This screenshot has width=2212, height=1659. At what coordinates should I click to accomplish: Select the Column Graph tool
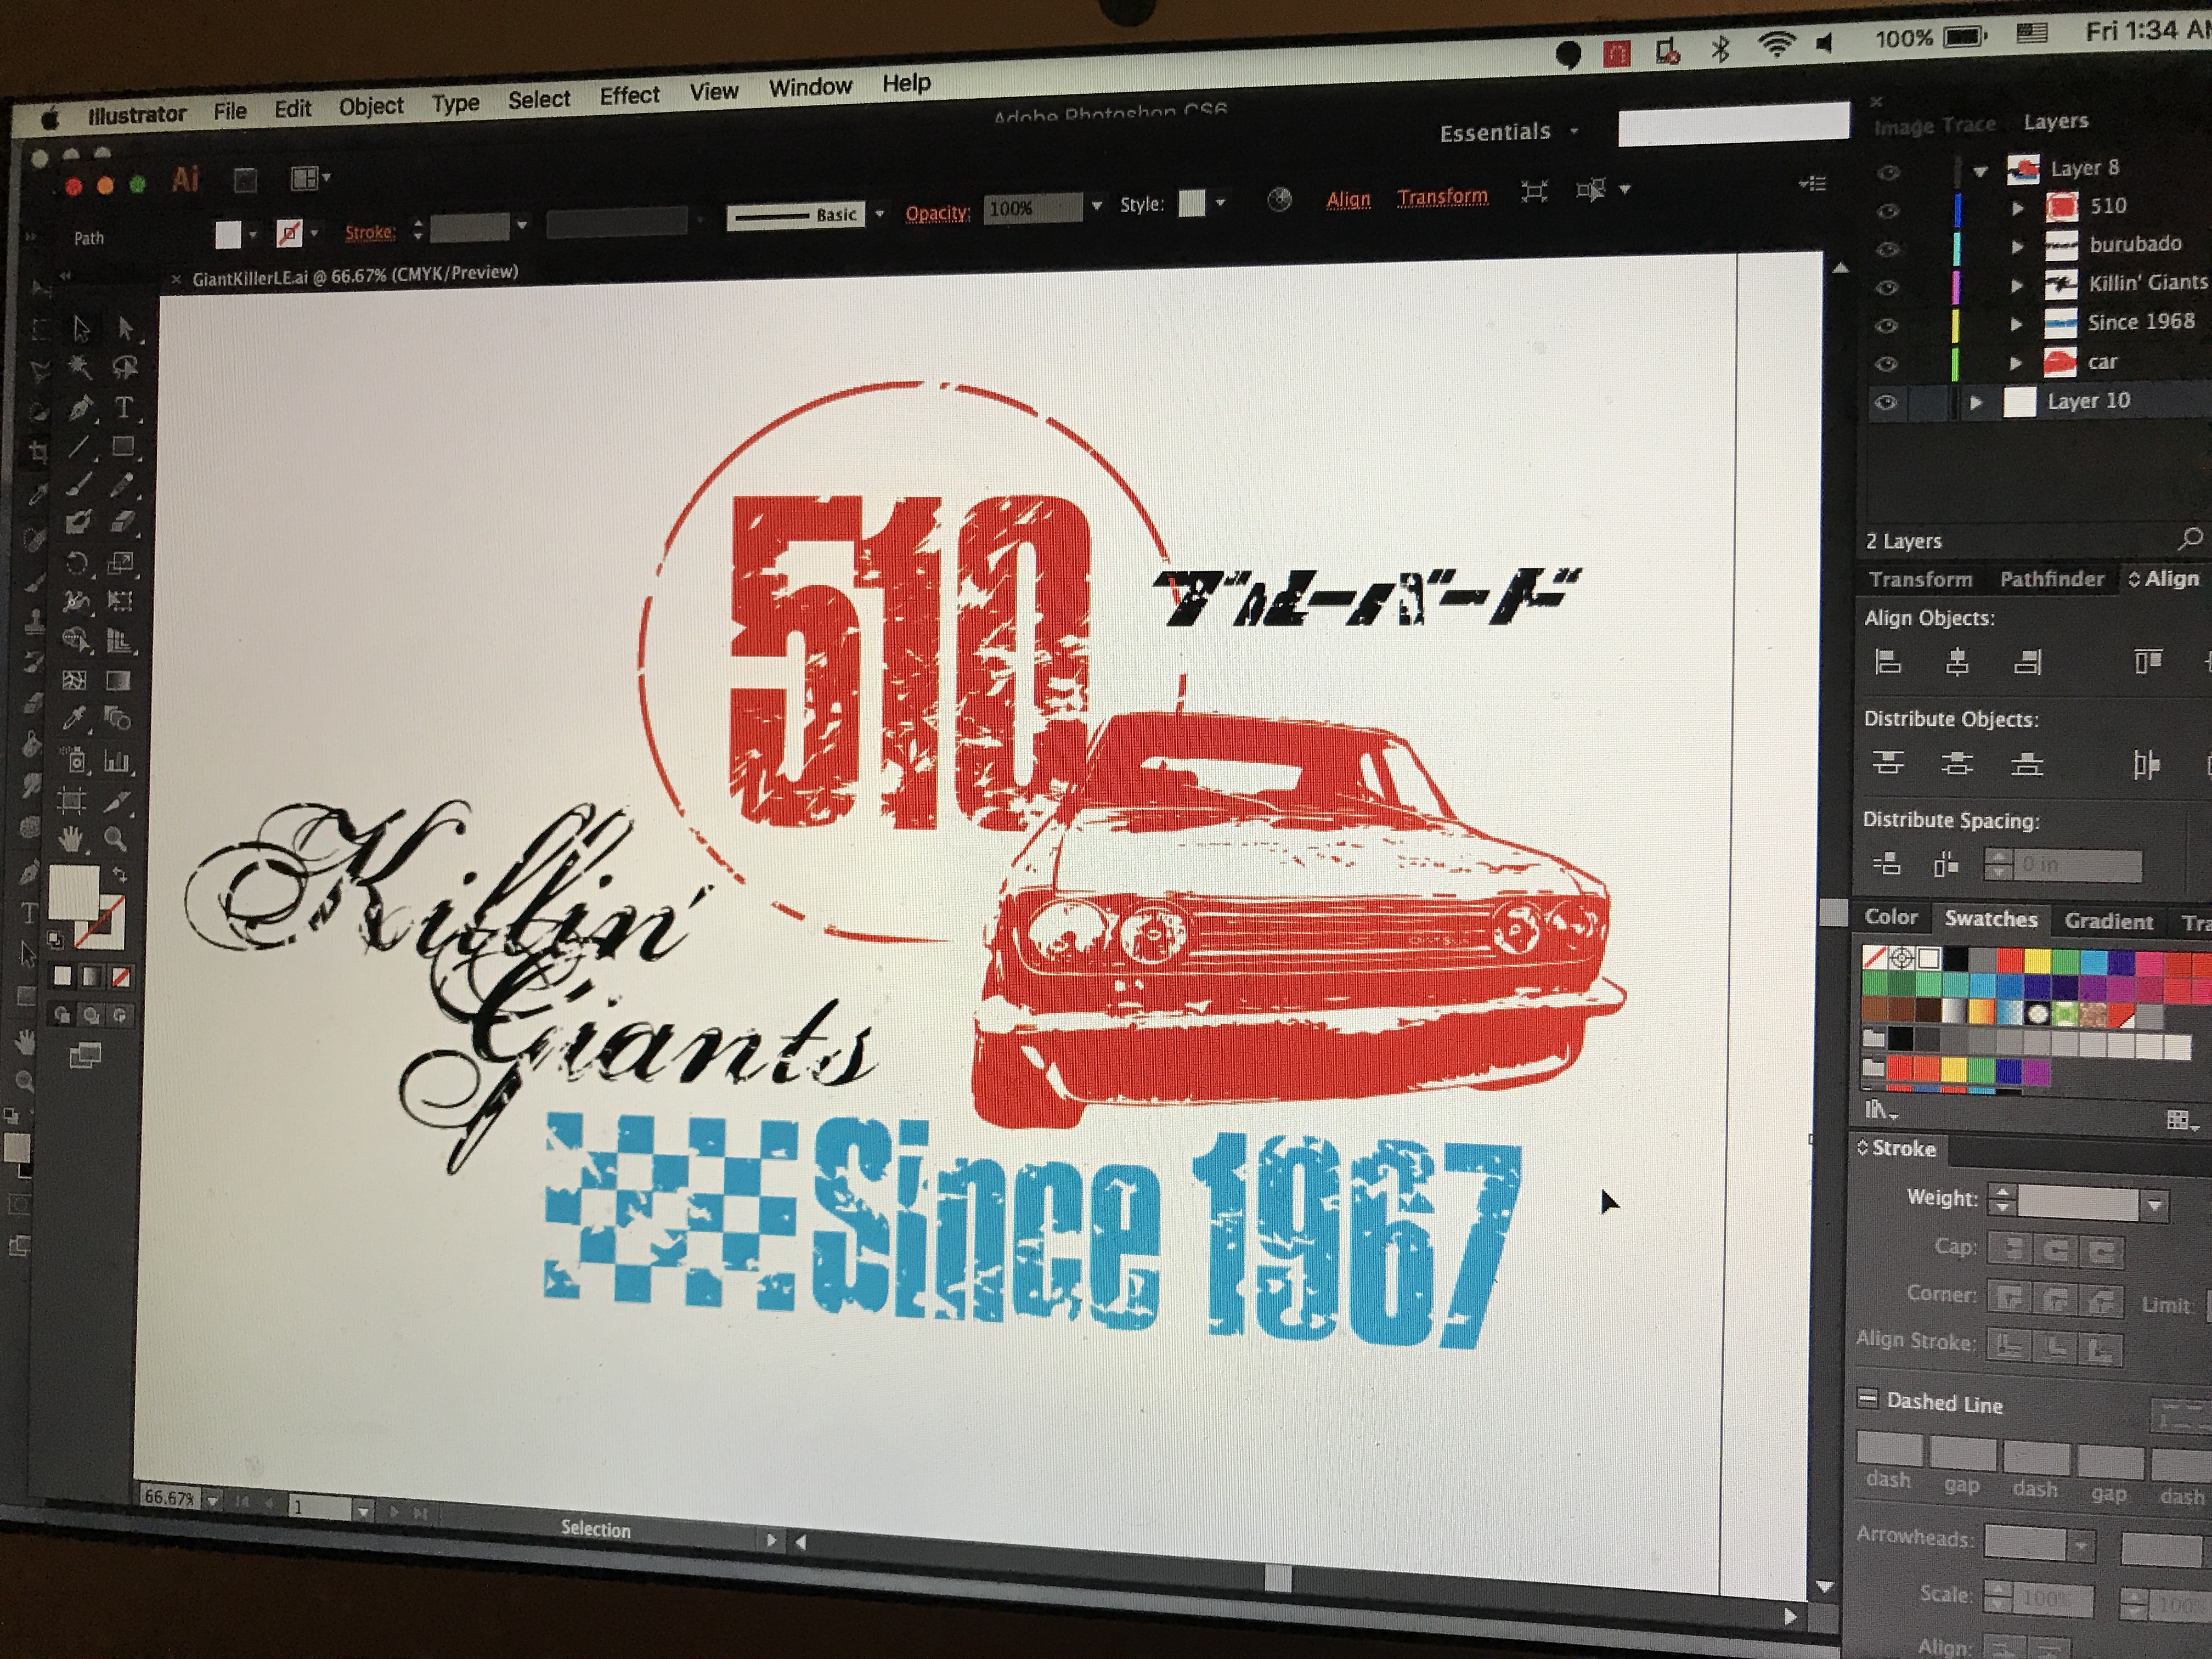pos(117,761)
